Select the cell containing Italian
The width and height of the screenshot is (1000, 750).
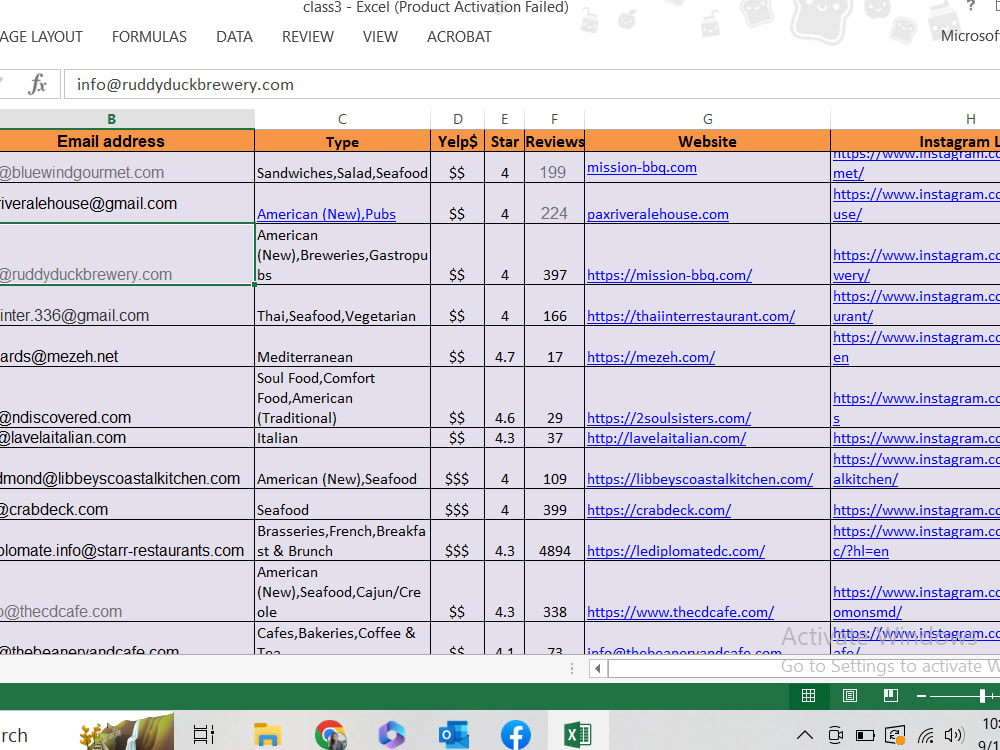click(342, 438)
